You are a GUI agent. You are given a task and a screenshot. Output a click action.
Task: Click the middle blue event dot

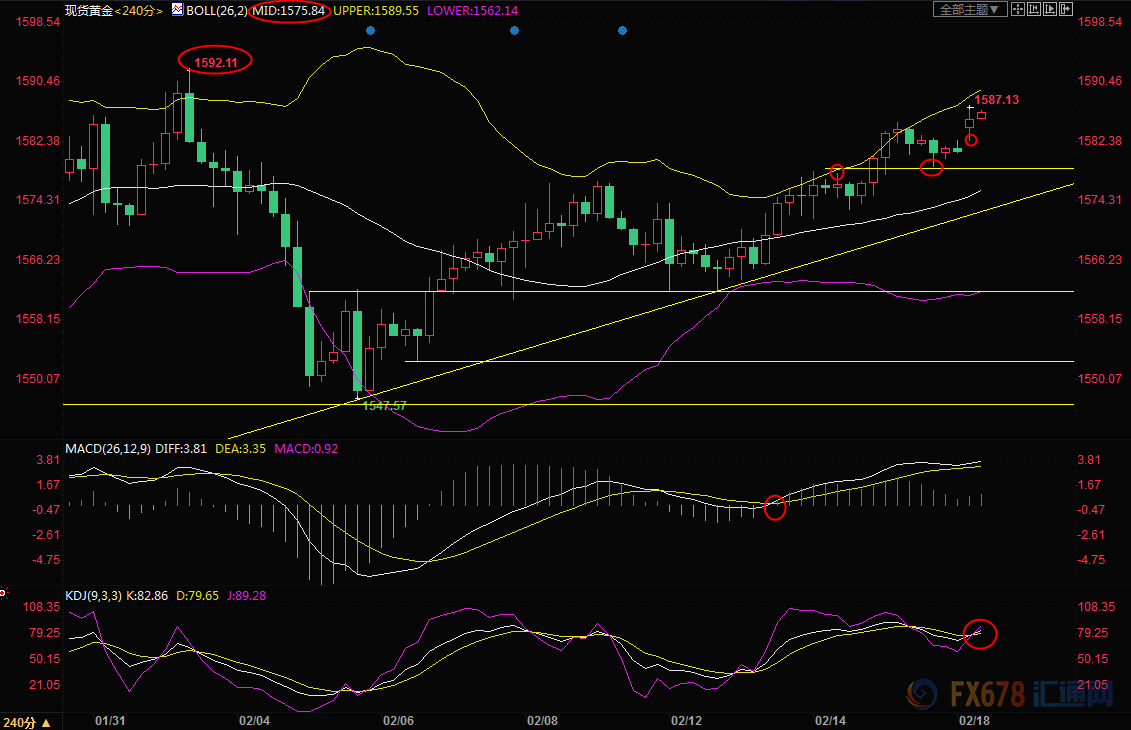point(514,30)
